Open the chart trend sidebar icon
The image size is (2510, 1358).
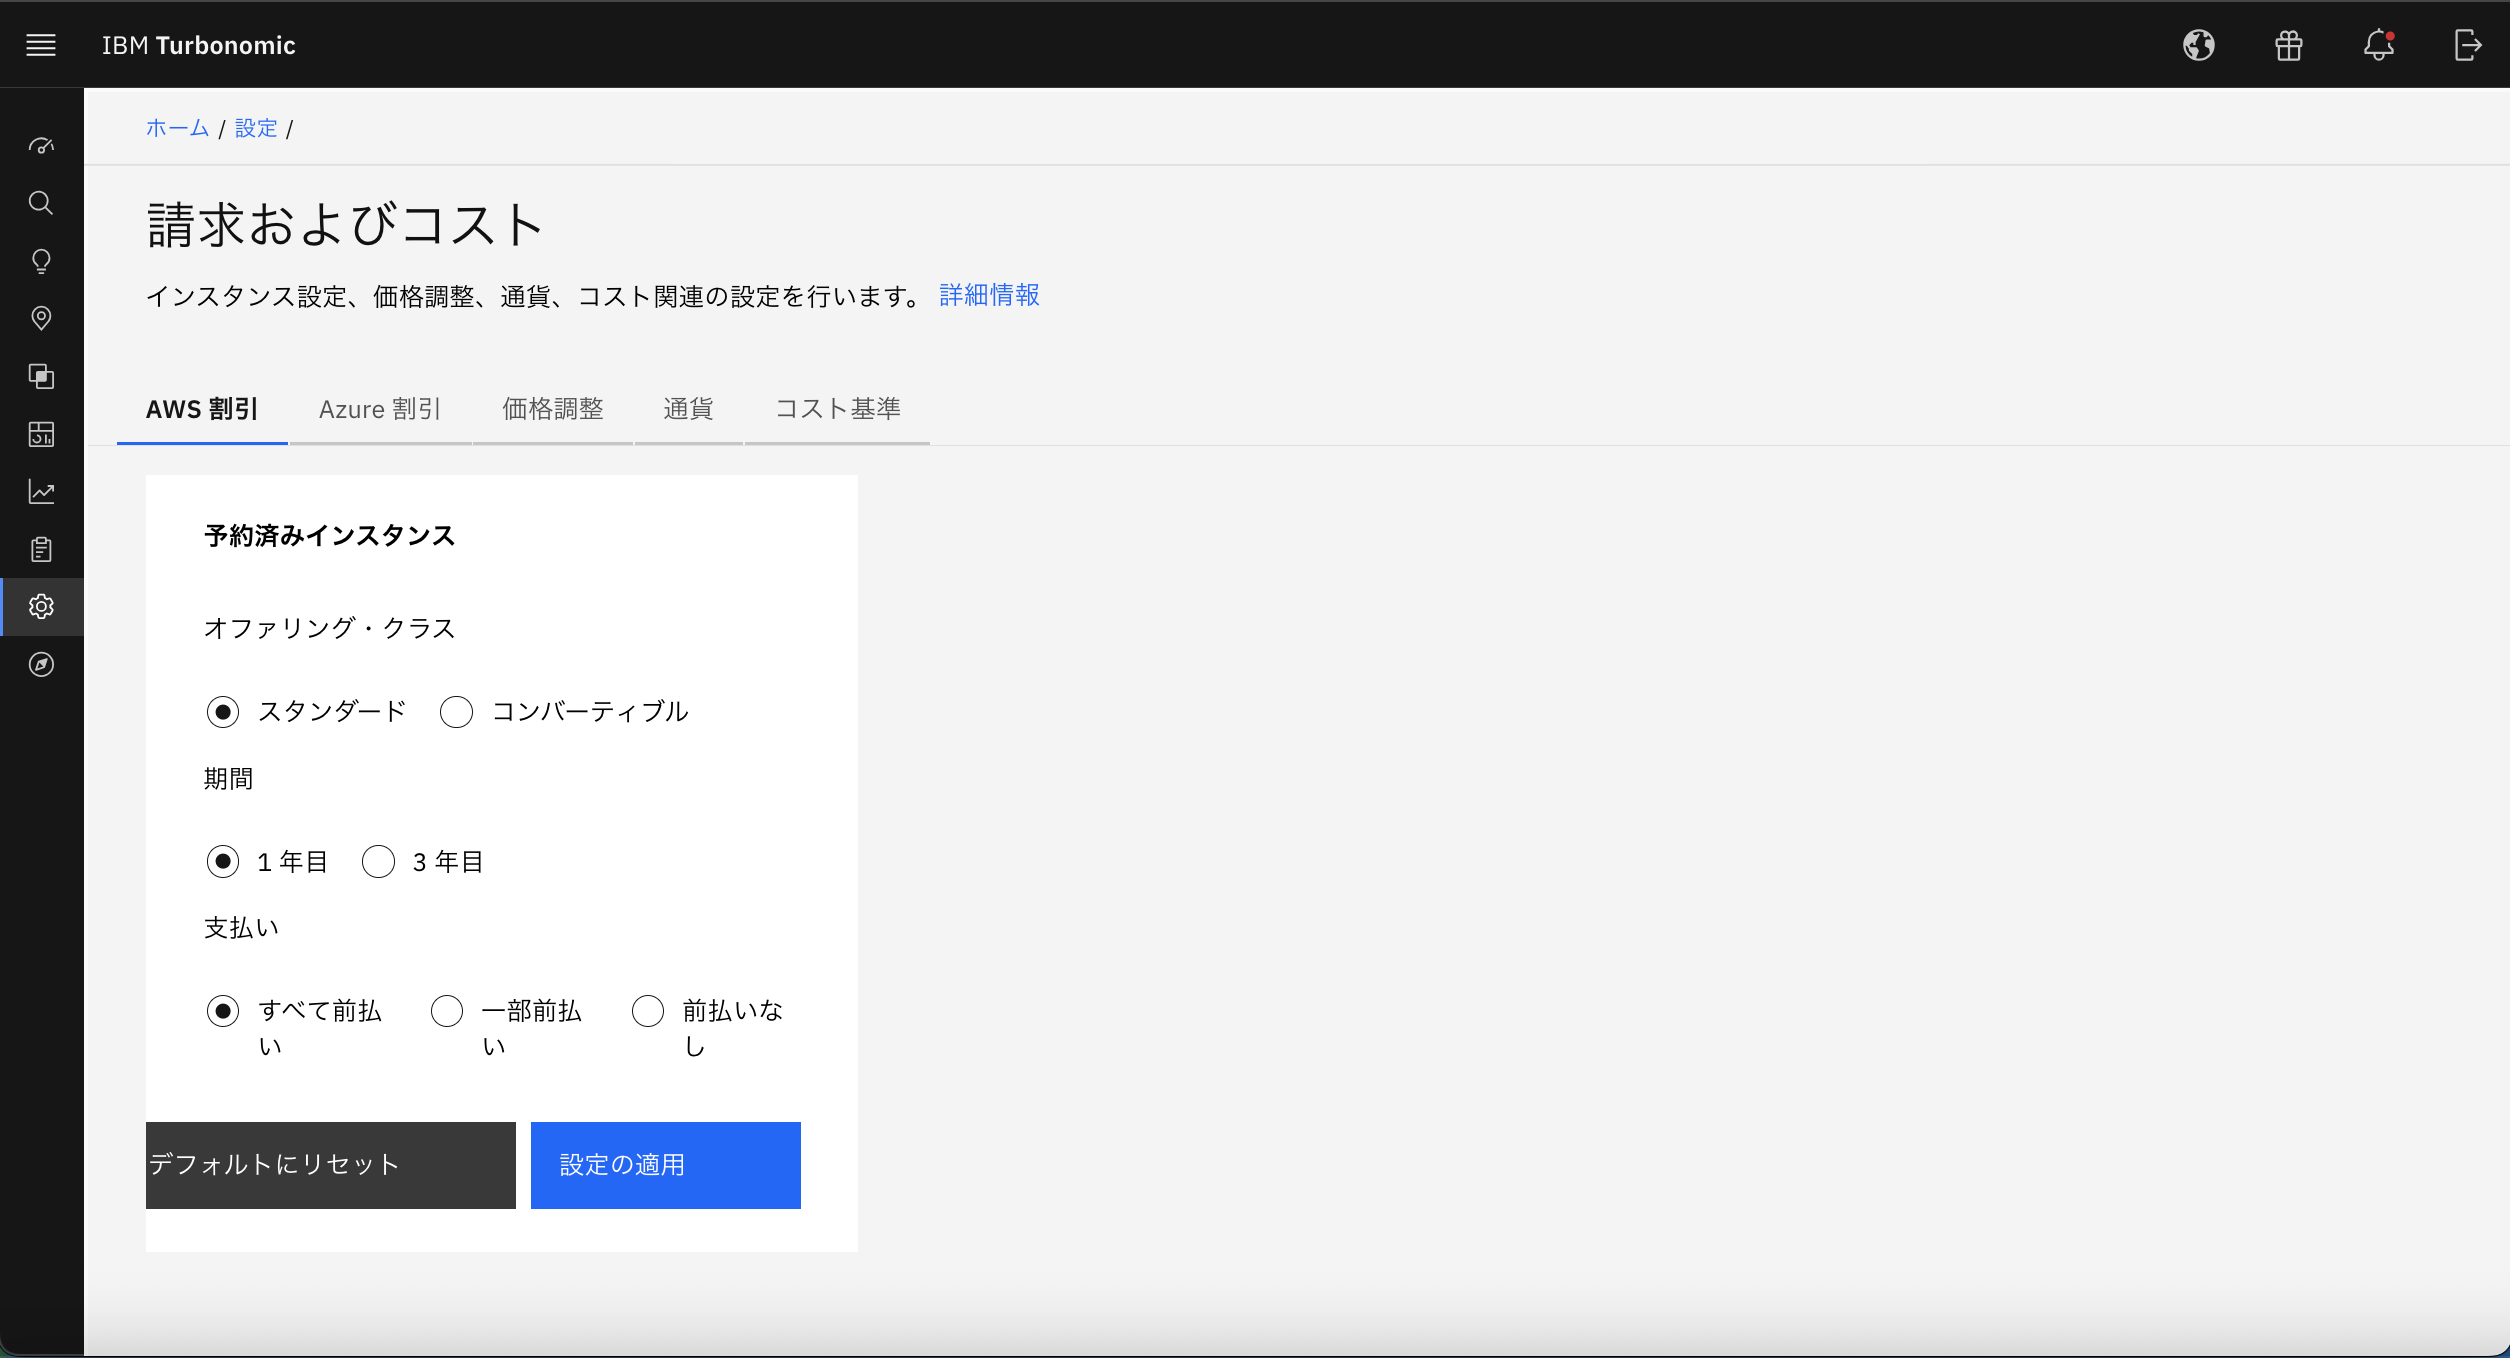pyautogui.click(x=41, y=491)
